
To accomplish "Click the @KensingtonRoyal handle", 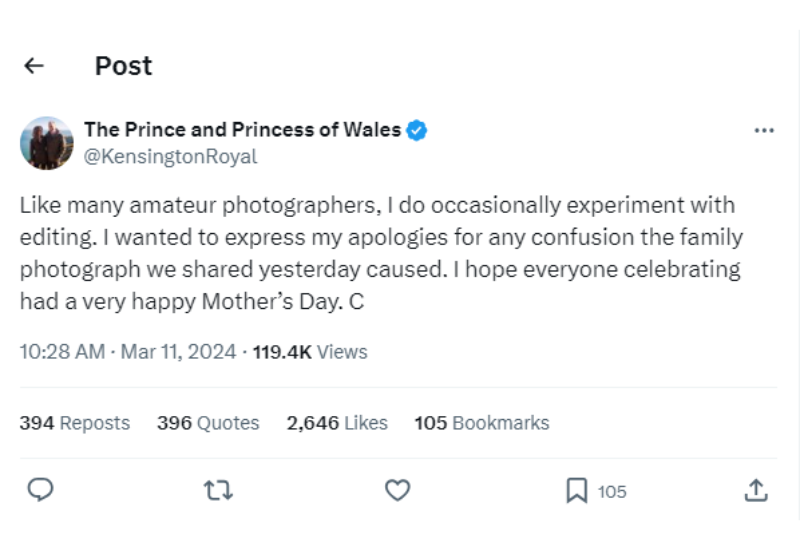I will tap(170, 157).
